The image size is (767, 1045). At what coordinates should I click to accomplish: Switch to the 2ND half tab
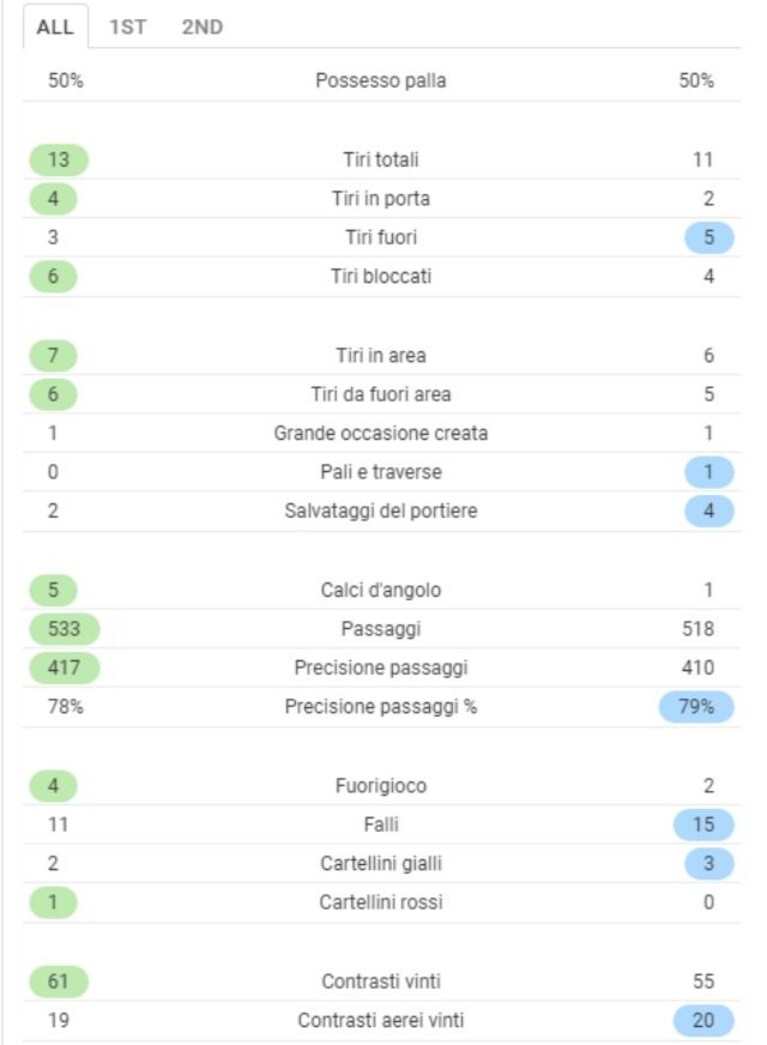[202, 27]
